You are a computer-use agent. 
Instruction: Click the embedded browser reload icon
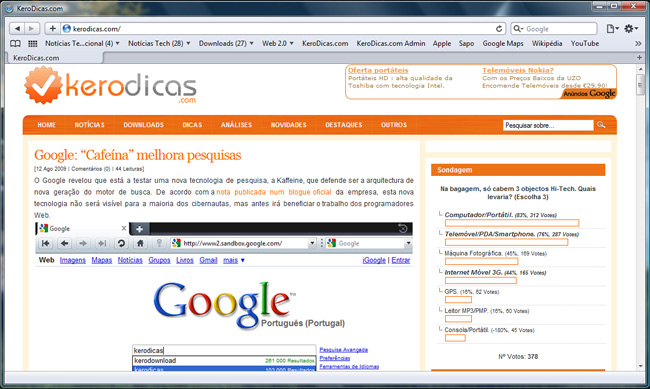(x=121, y=243)
